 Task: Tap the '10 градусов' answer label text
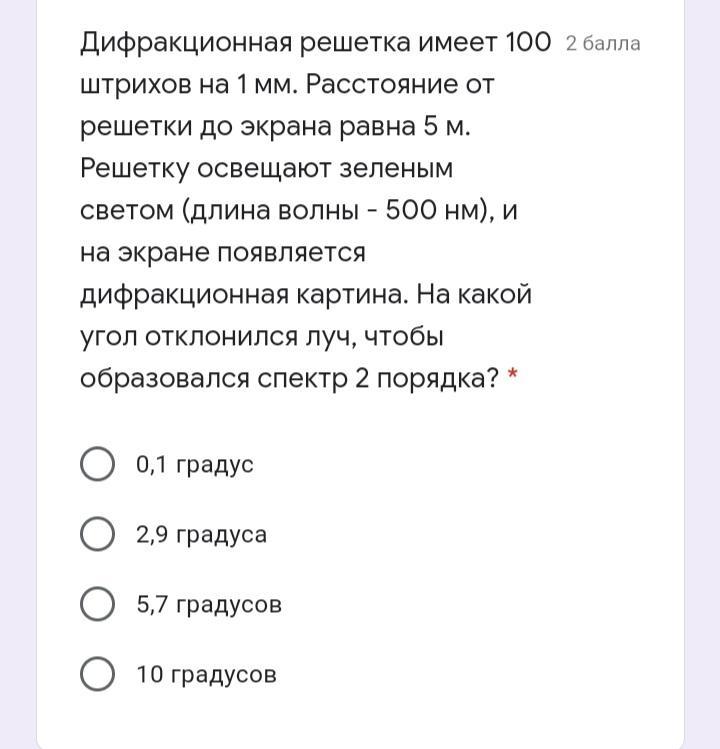point(206,675)
